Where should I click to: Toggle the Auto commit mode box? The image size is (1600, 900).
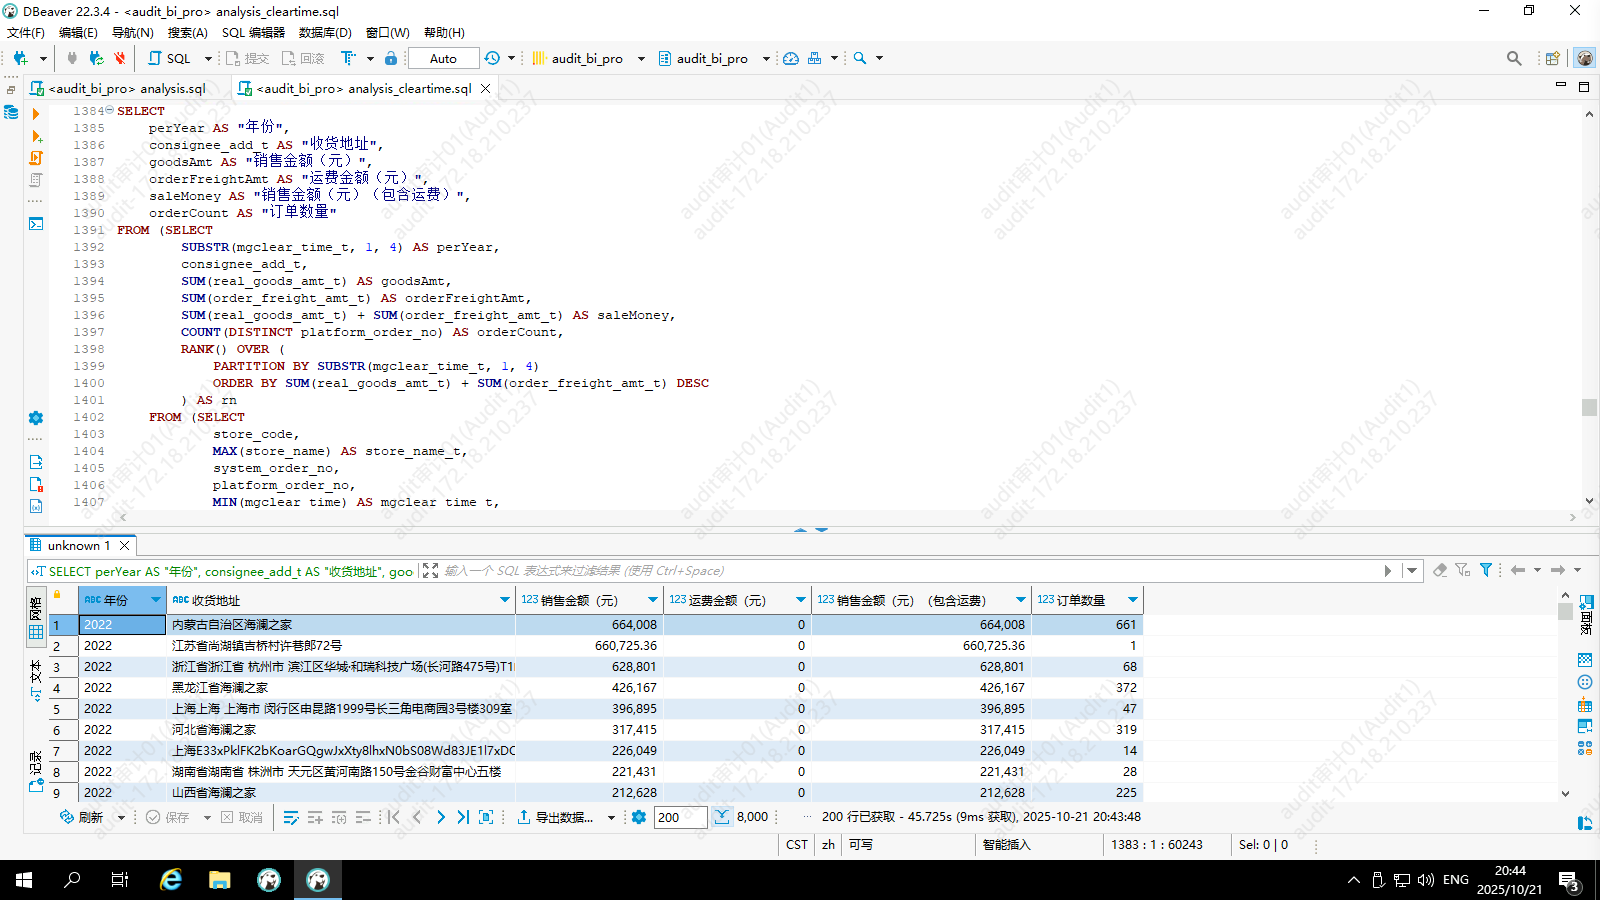pos(443,58)
